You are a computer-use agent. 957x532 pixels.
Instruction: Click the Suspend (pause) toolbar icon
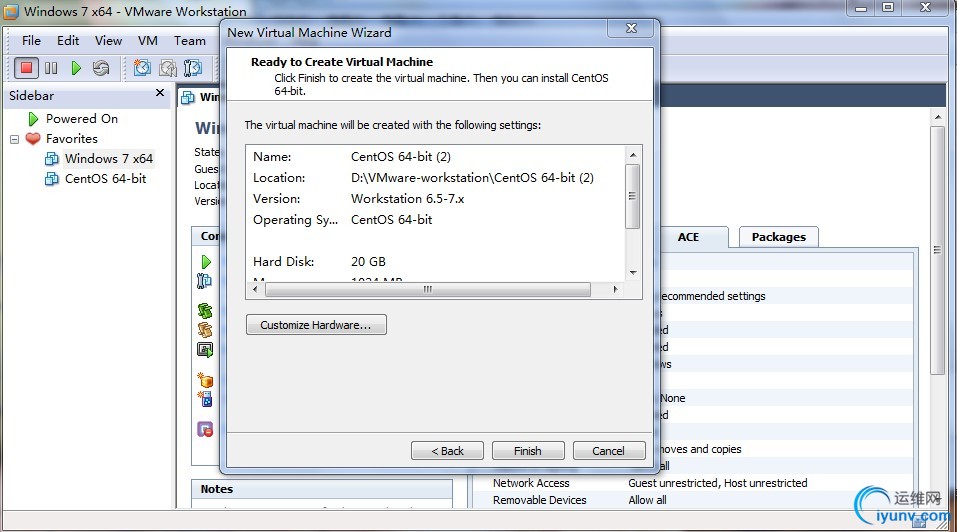tap(51, 68)
